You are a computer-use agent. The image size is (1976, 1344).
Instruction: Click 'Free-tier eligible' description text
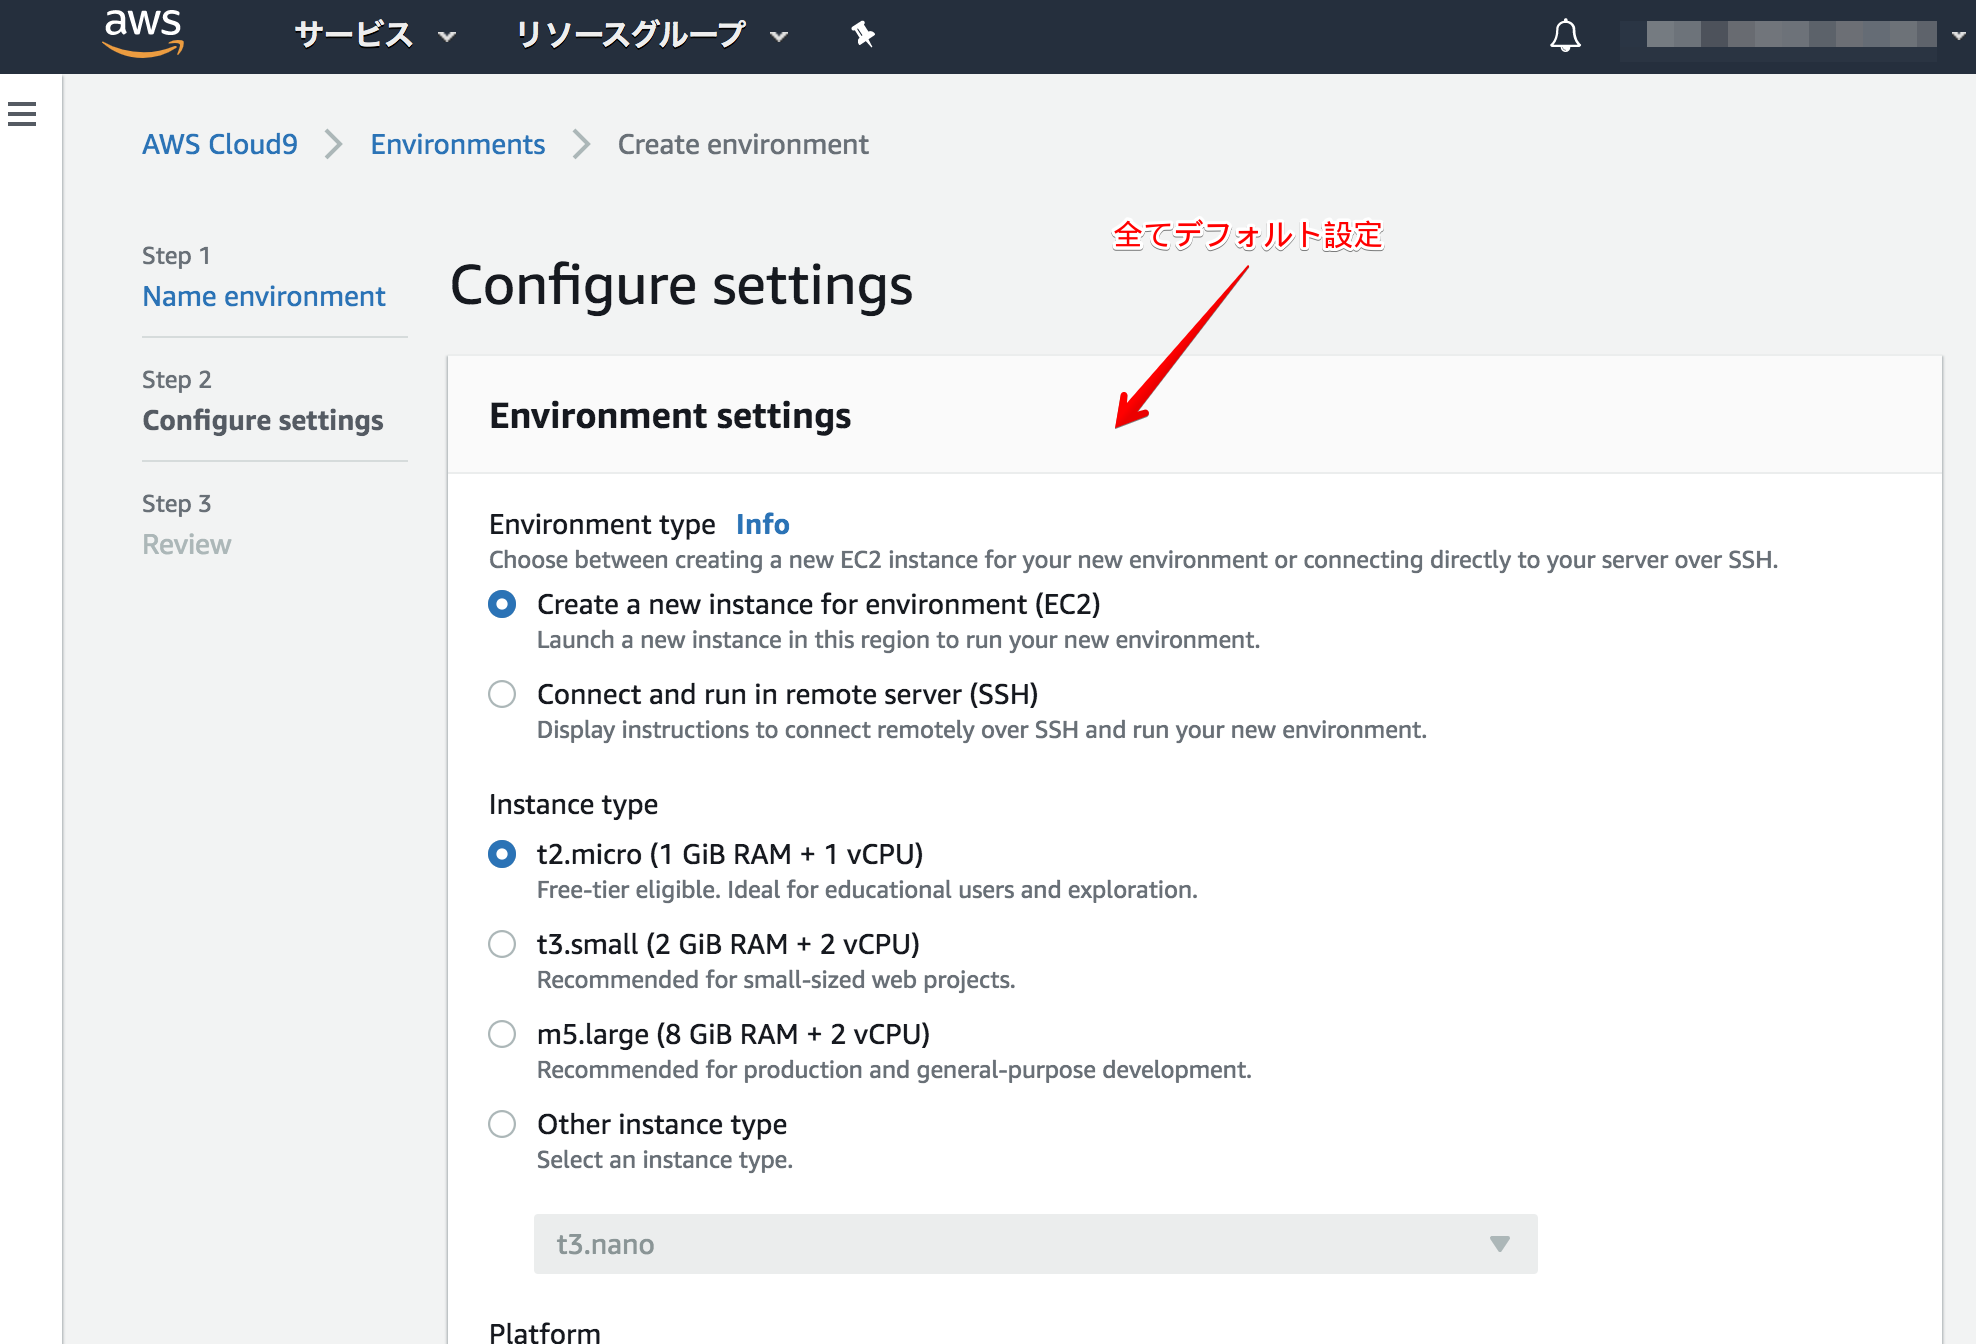[x=867, y=890]
